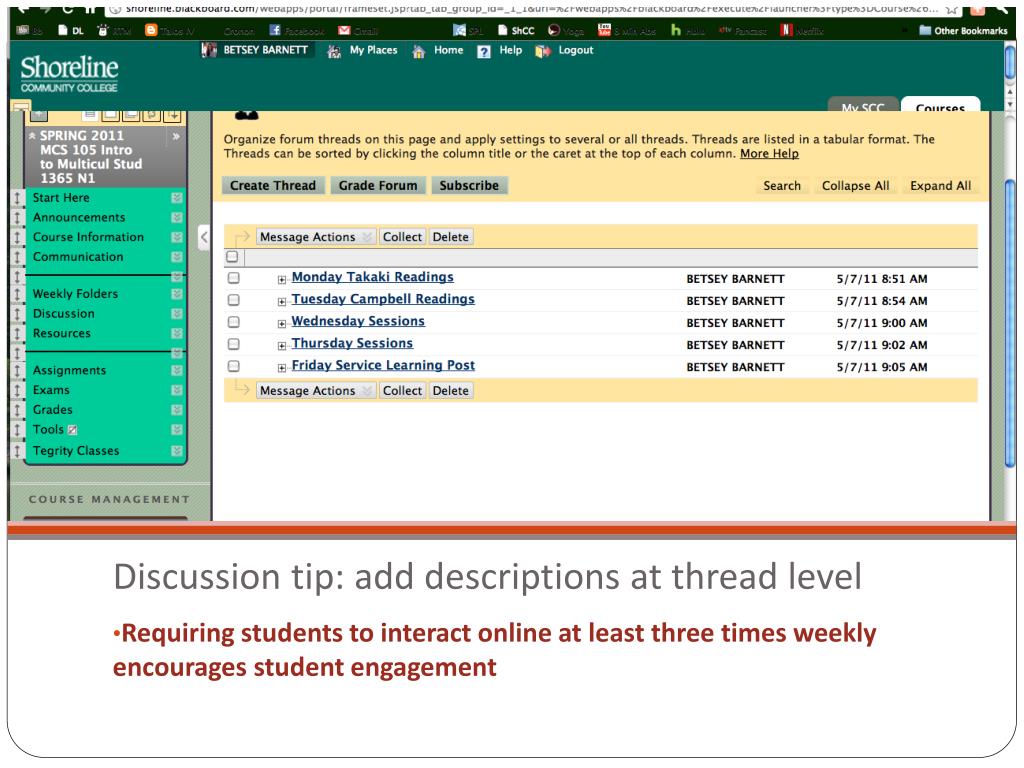The height and width of the screenshot is (768, 1024).
Task: Switch to the Courses tab
Action: point(940,105)
